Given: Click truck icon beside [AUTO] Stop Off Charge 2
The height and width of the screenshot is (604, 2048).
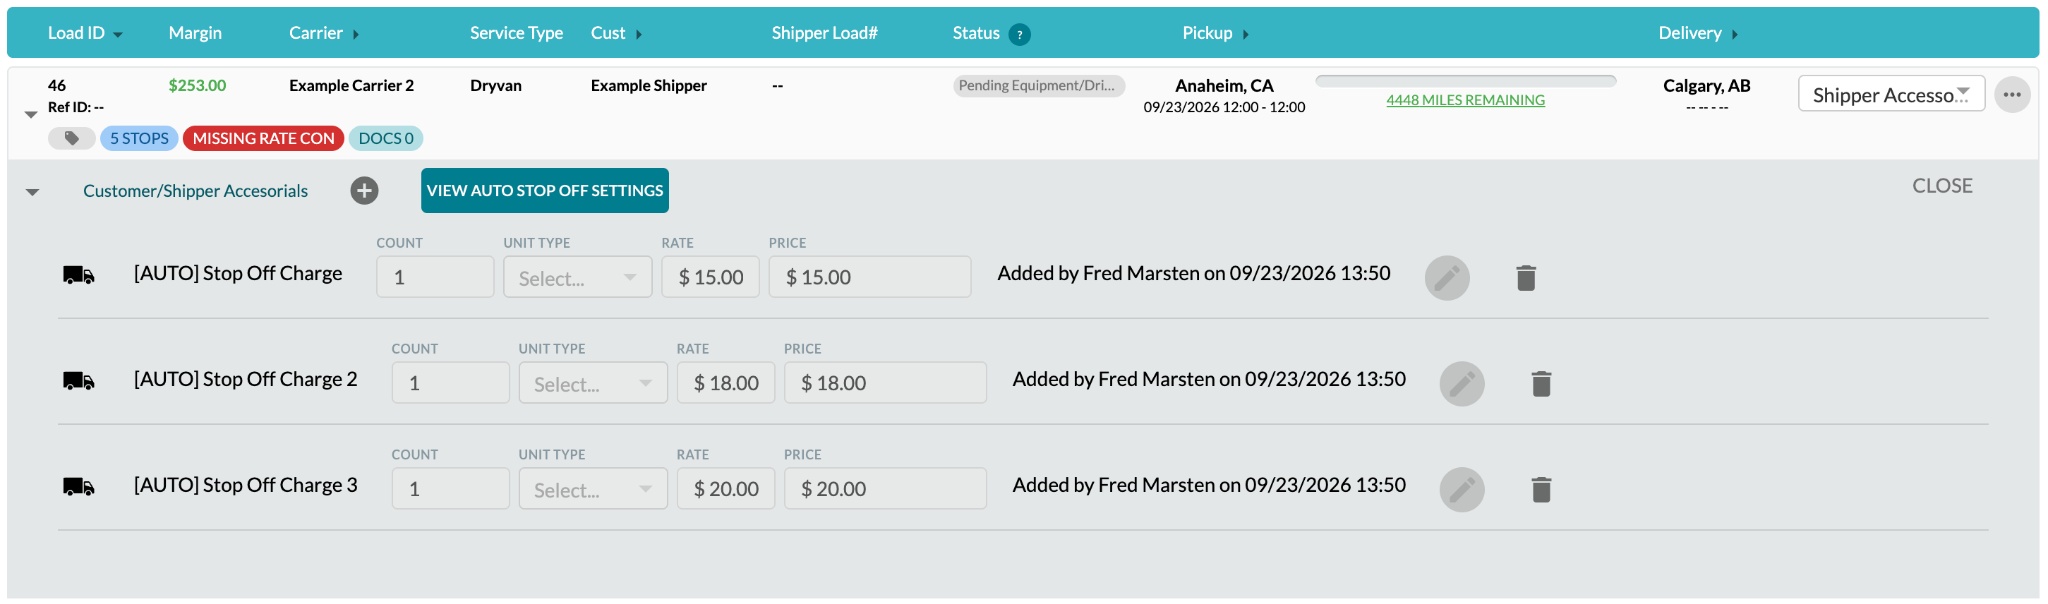Looking at the screenshot, I should 79,381.
